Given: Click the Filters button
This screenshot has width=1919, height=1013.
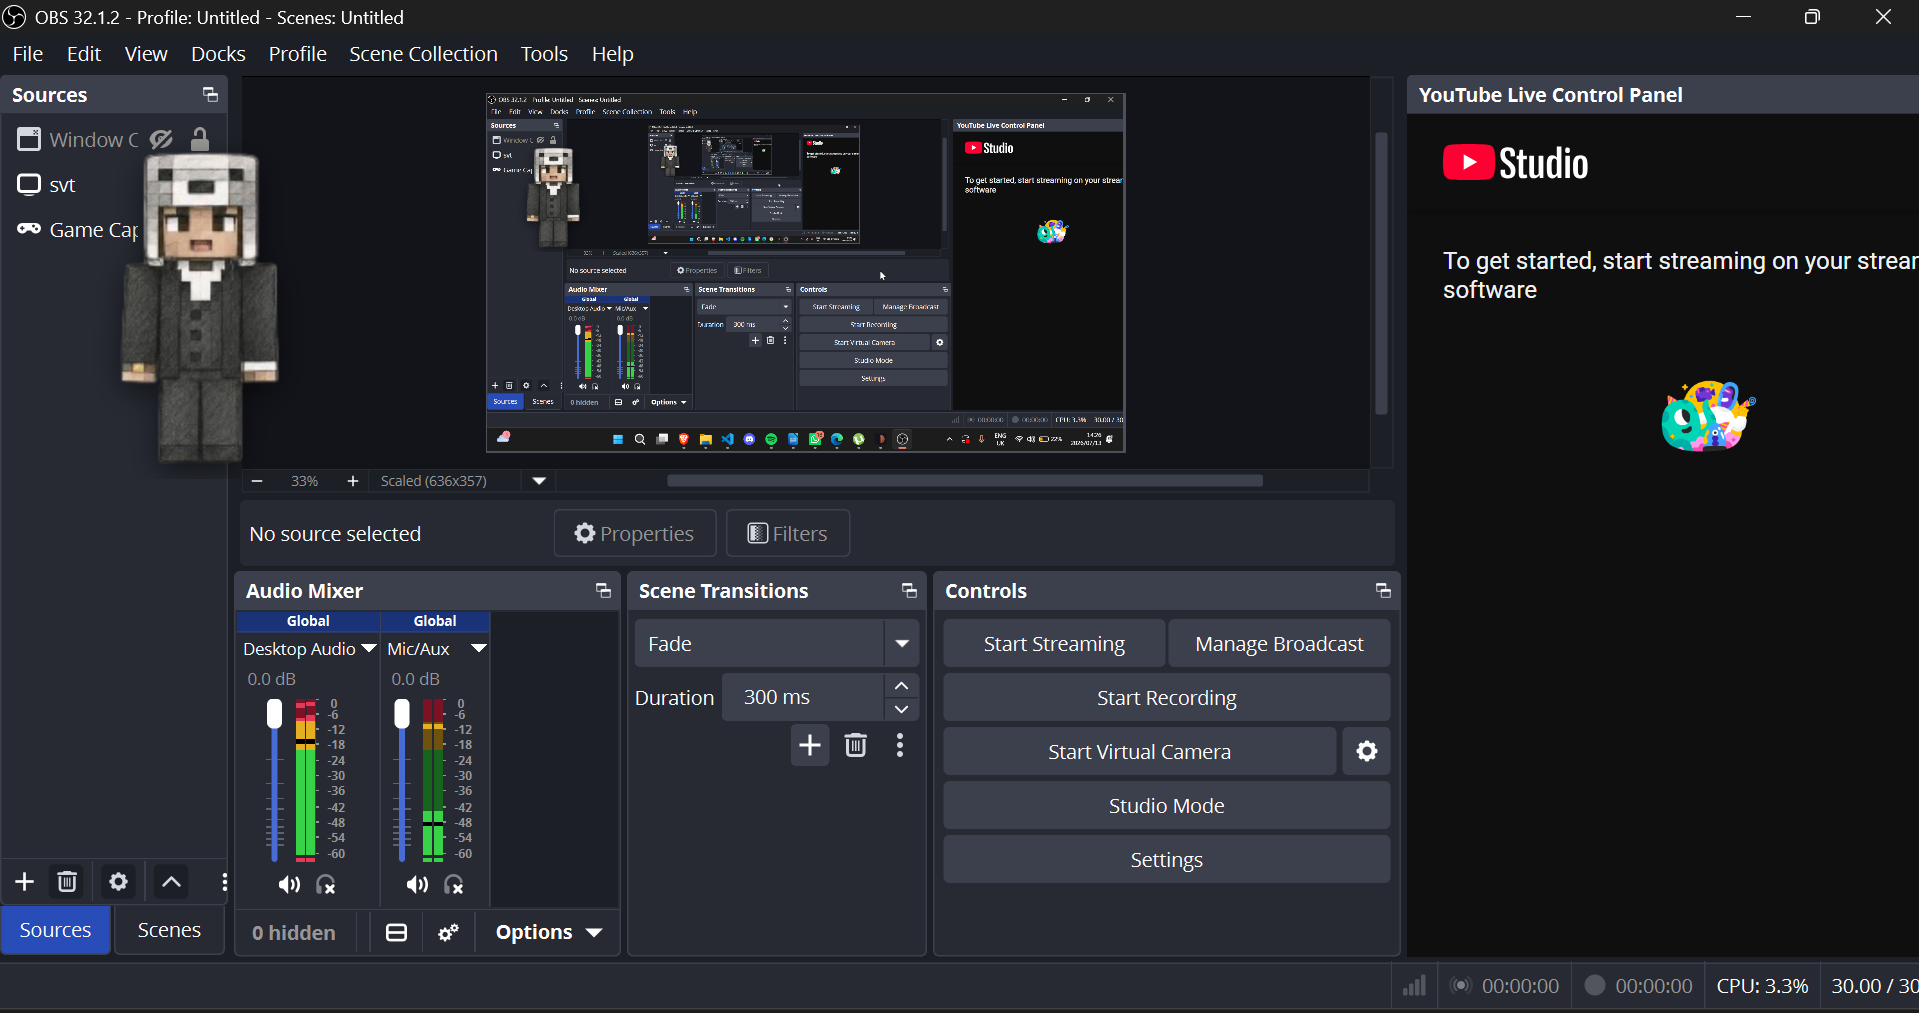Looking at the screenshot, I should pos(788,534).
